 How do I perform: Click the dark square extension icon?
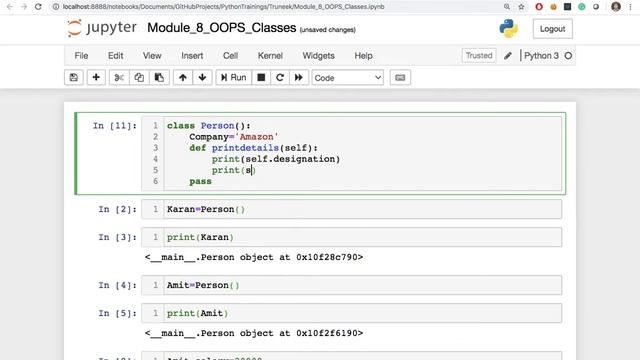tap(567, 7)
